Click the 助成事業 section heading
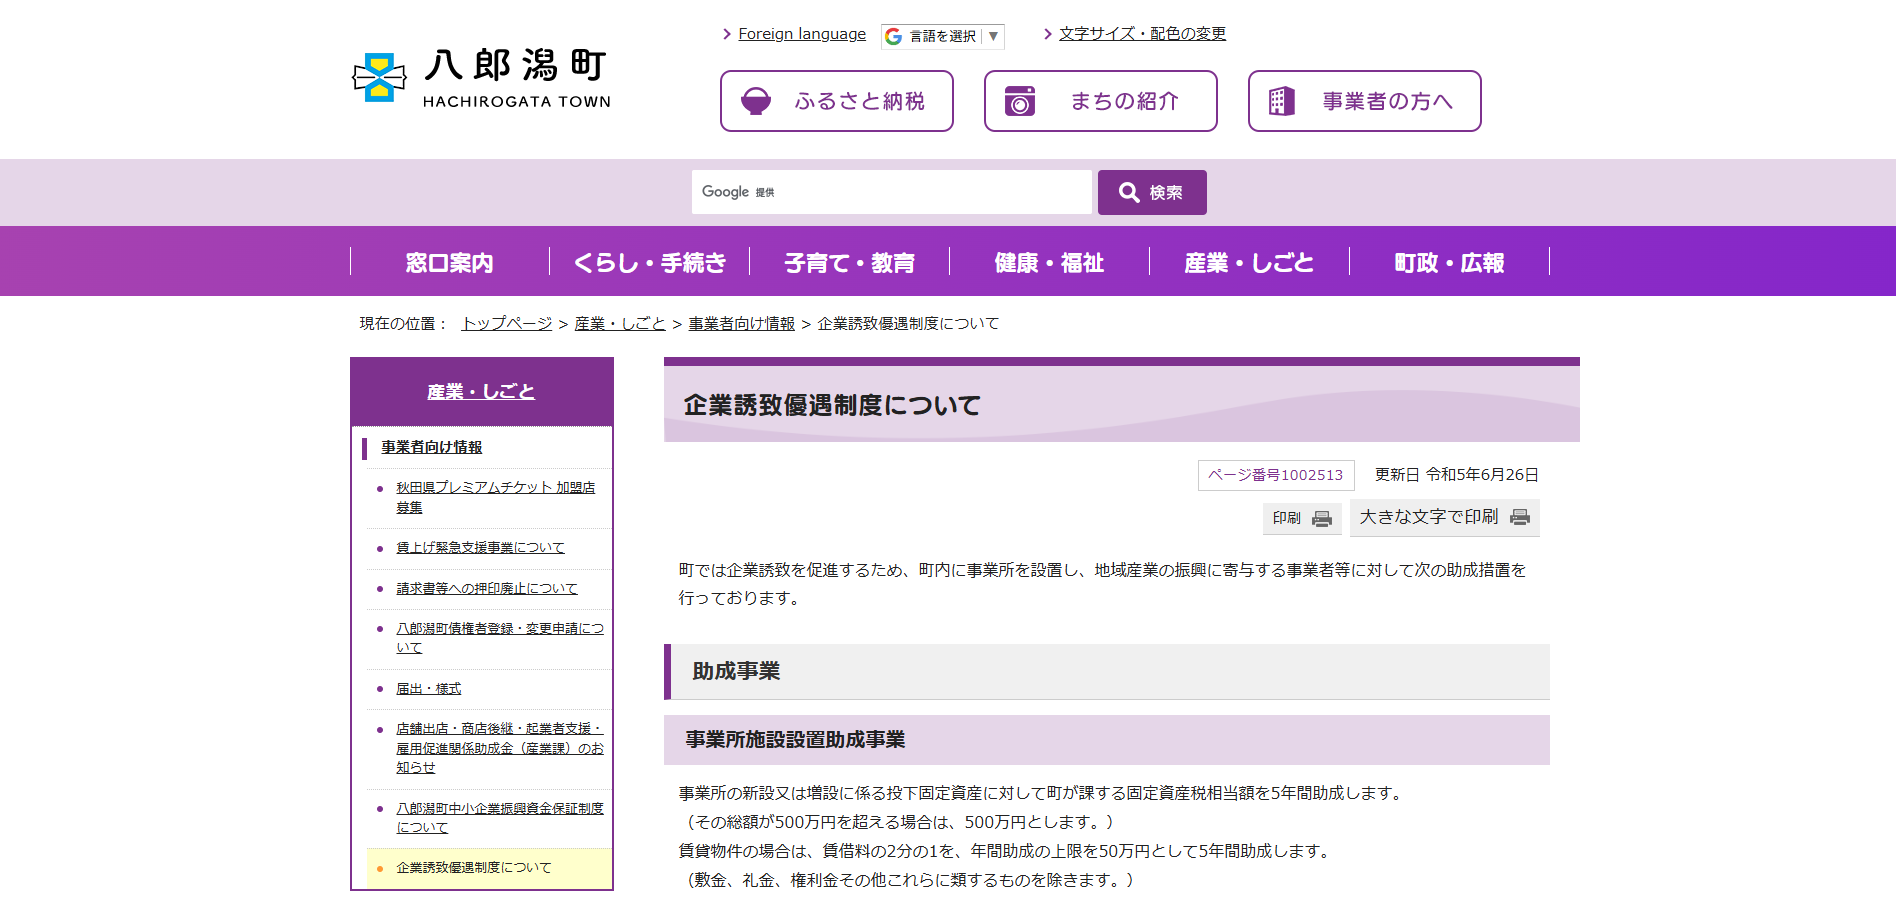The height and width of the screenshot is (901, 1896). point(736,671)
